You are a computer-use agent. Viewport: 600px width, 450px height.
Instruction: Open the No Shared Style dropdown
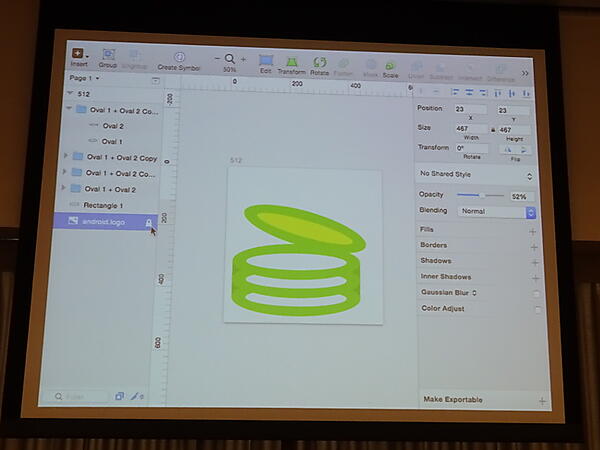(477, 175)
